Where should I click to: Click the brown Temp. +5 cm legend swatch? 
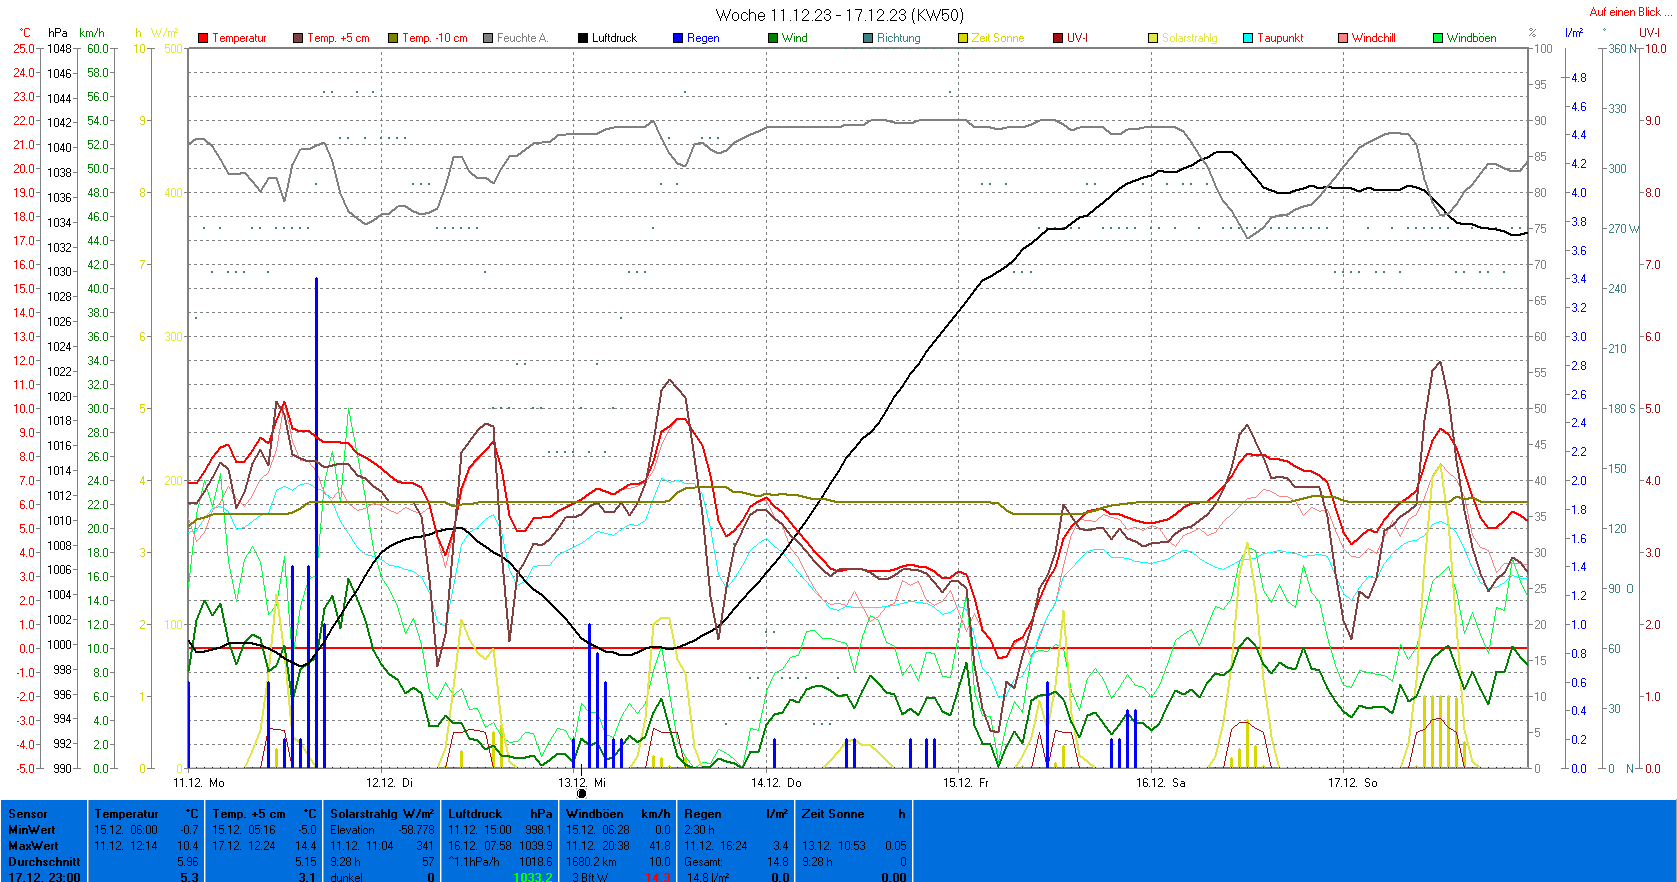click(x=298, y=38)
